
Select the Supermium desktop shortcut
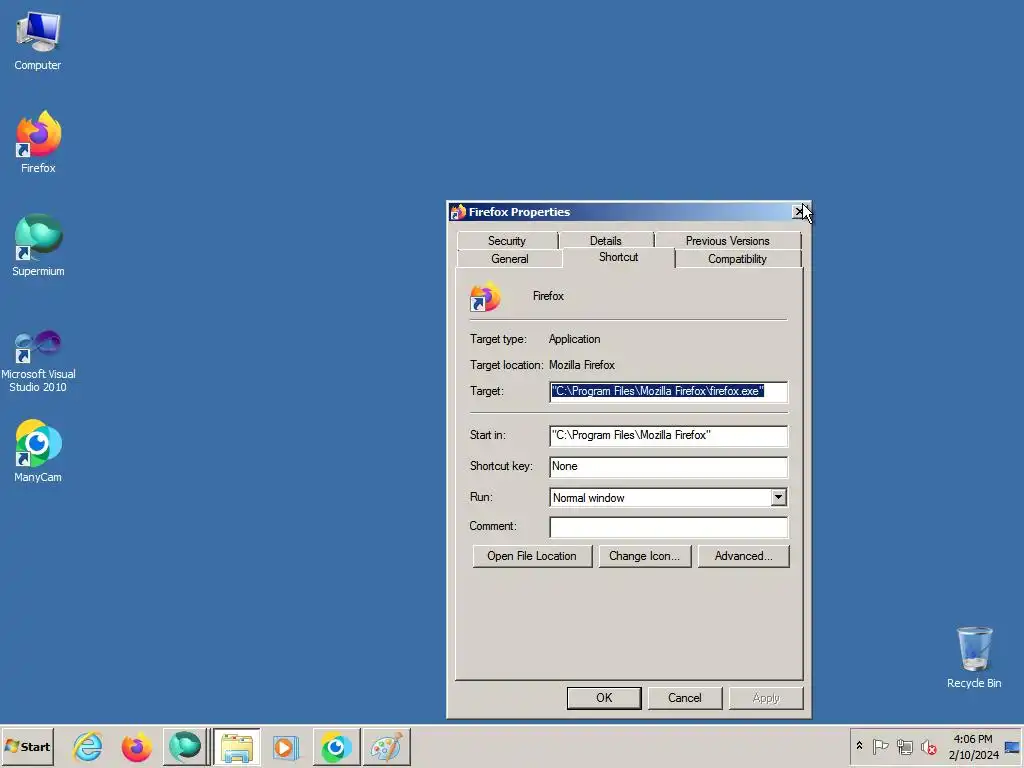pyautogui.click(x=38, y=246)
